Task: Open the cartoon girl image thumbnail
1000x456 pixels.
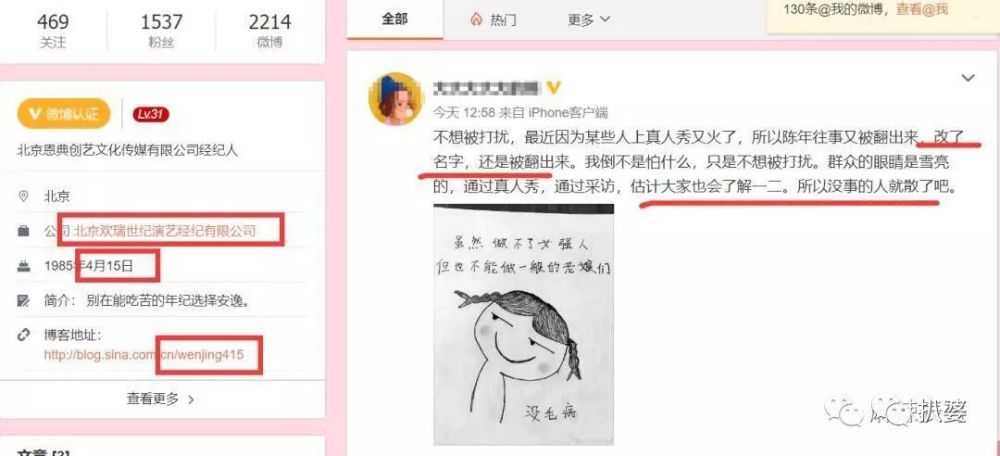Action: (x=524, y=324)
